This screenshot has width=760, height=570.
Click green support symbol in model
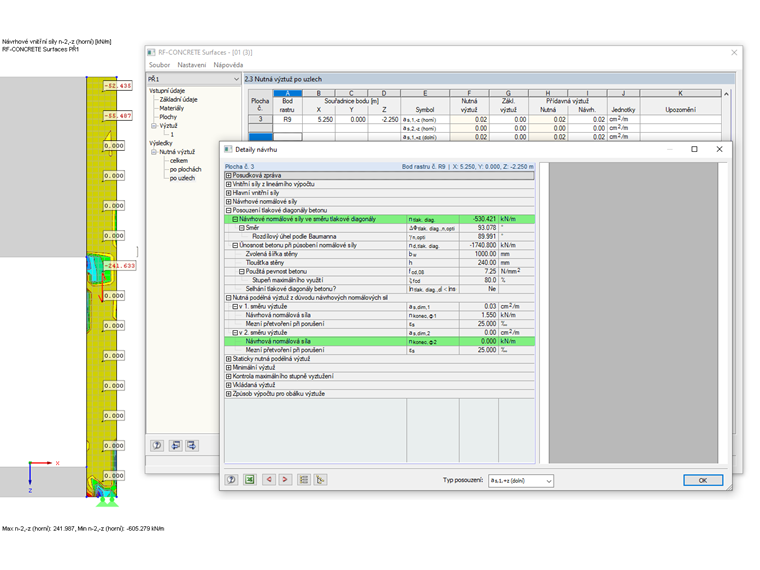tap(107, 501)
